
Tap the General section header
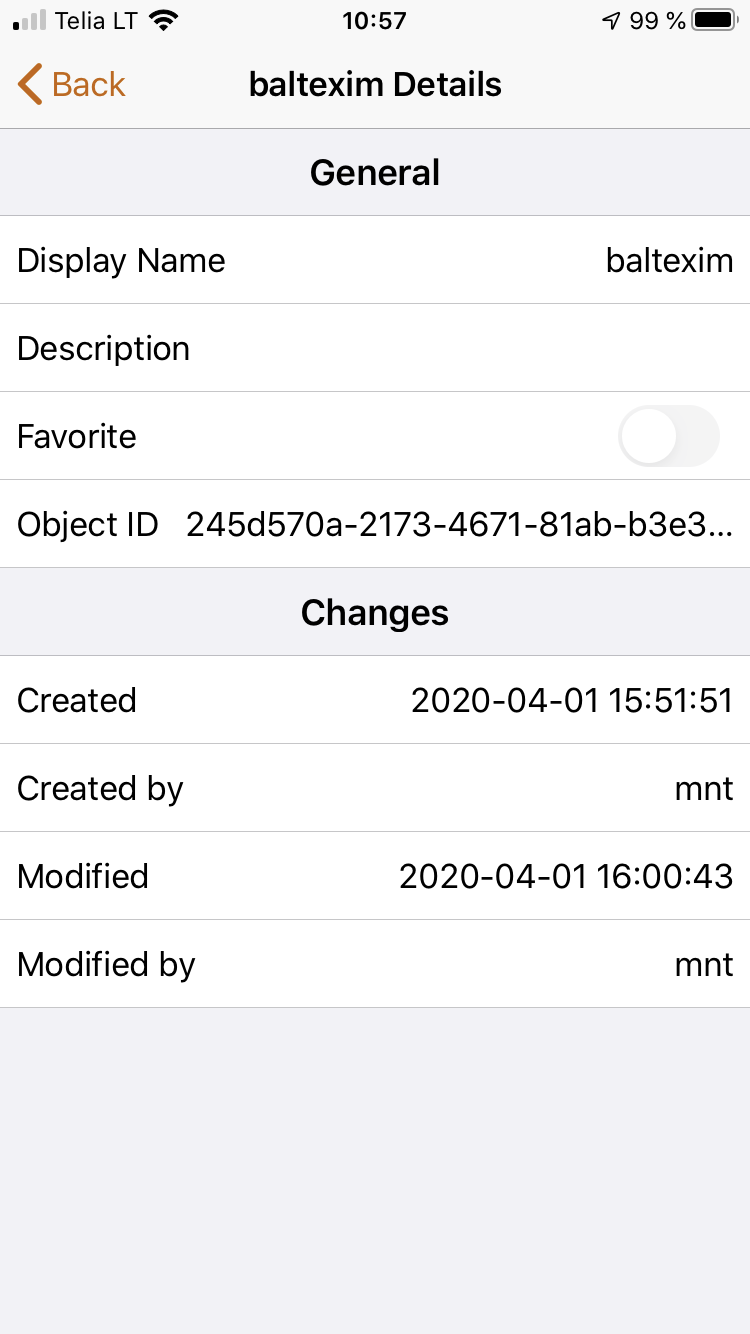pos(375,172)
